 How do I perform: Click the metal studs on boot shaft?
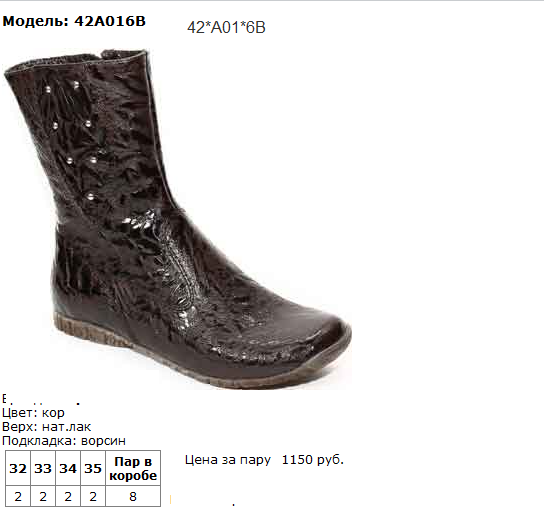tap(73, 141)
